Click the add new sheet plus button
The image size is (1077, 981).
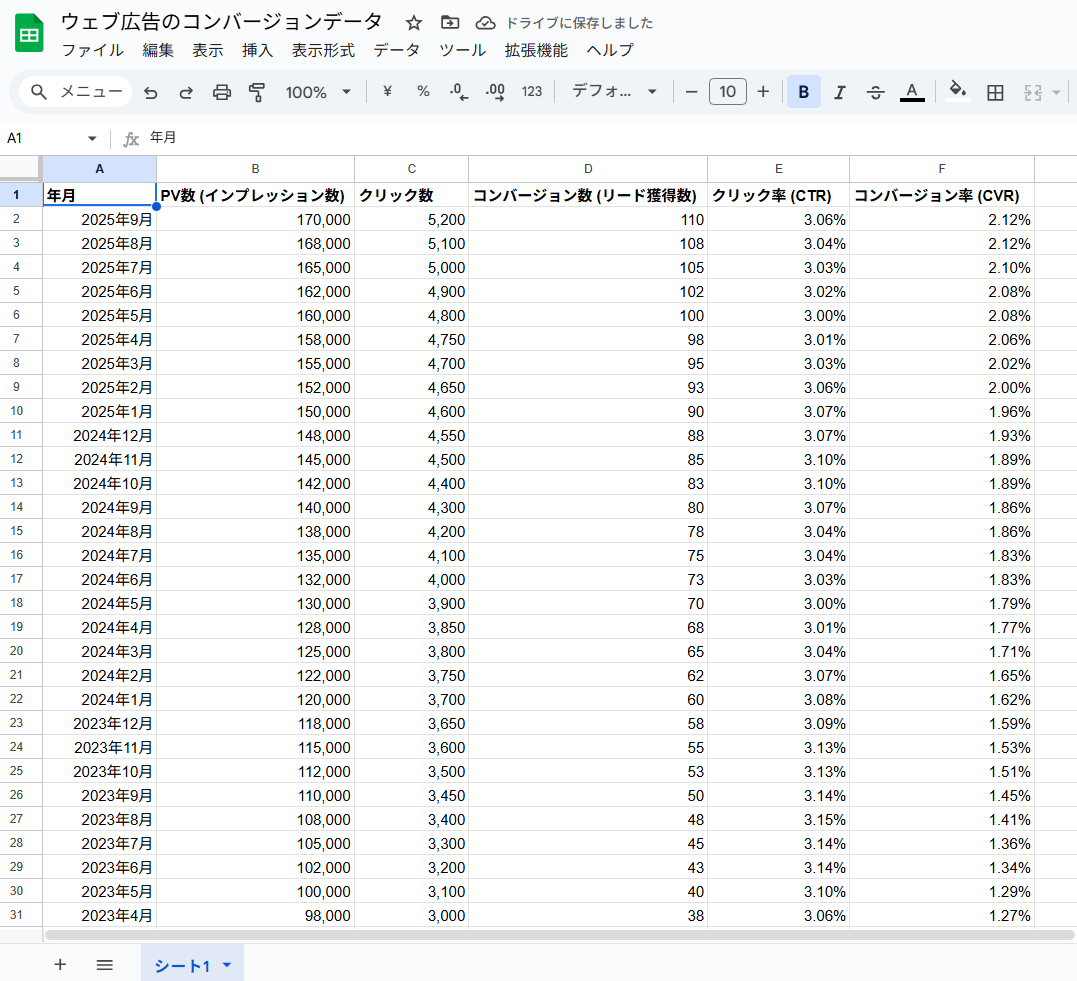[60, 965]
